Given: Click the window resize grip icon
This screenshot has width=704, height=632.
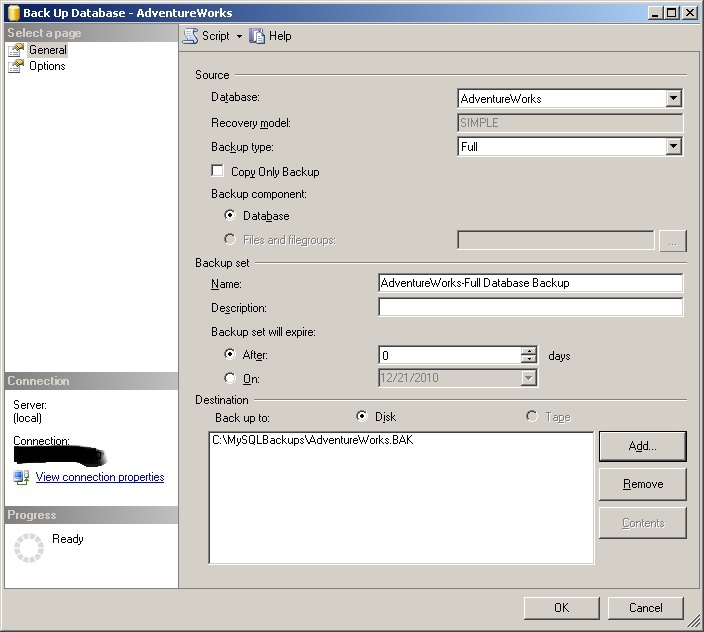Looking at the screenshot, I should pyautogui.click(x=695, y=622).
